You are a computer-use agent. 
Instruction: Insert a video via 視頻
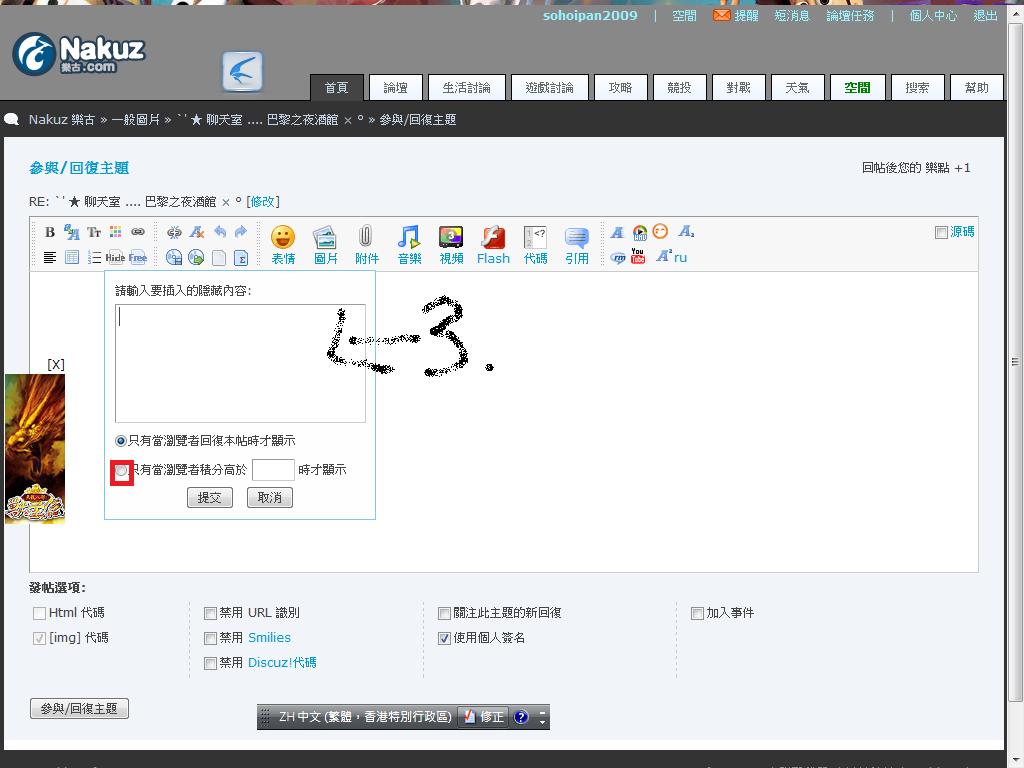click(x=451, y=246)
